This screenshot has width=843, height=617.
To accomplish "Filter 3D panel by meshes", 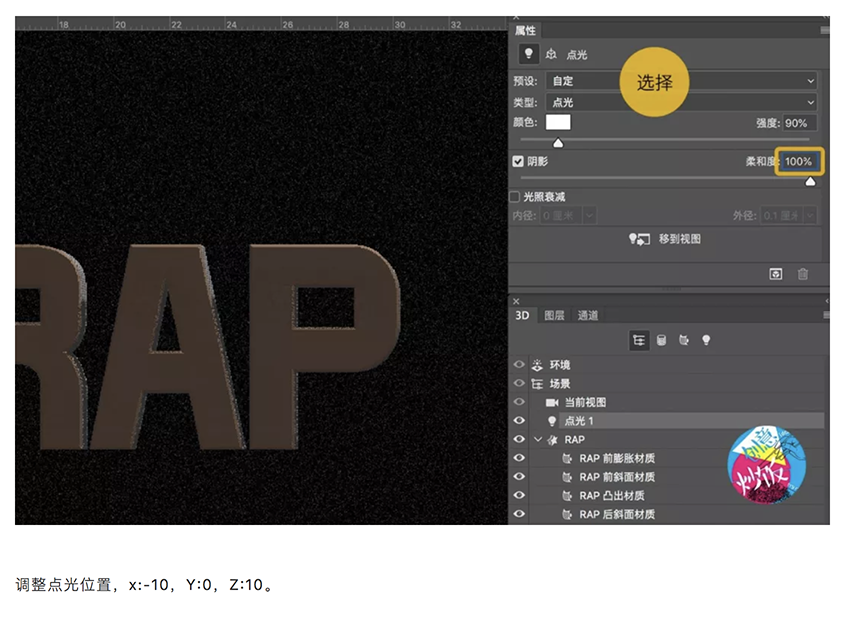I will (x=661, y=340).
